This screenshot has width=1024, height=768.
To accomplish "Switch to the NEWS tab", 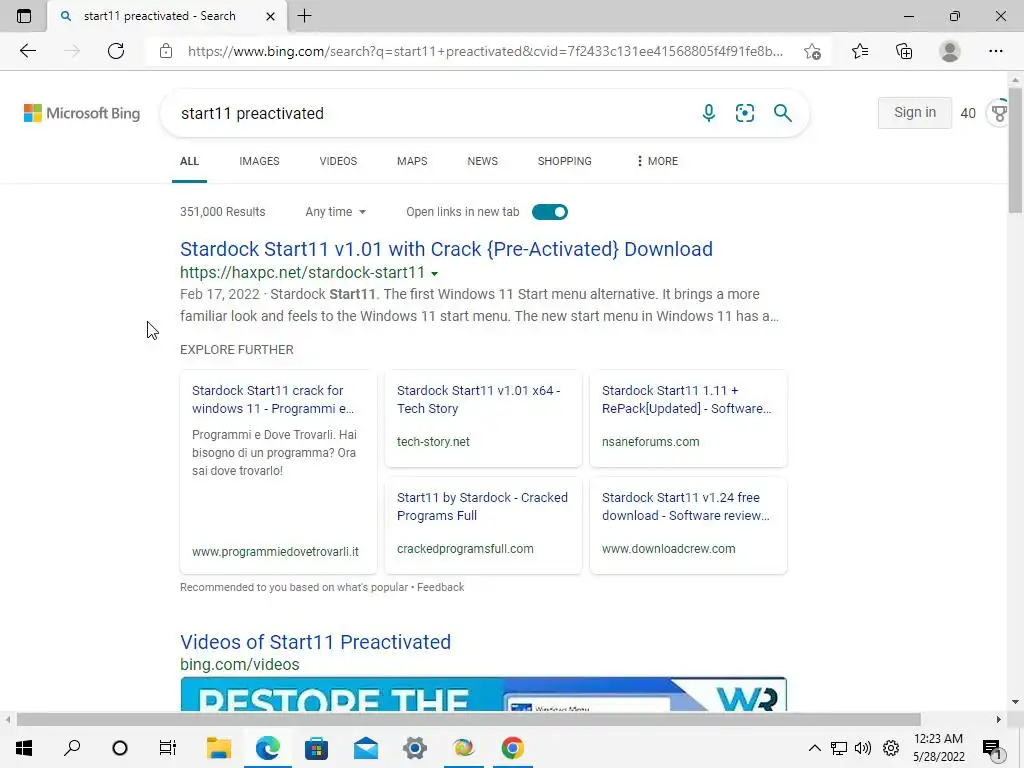I will (x=483, y=161).
